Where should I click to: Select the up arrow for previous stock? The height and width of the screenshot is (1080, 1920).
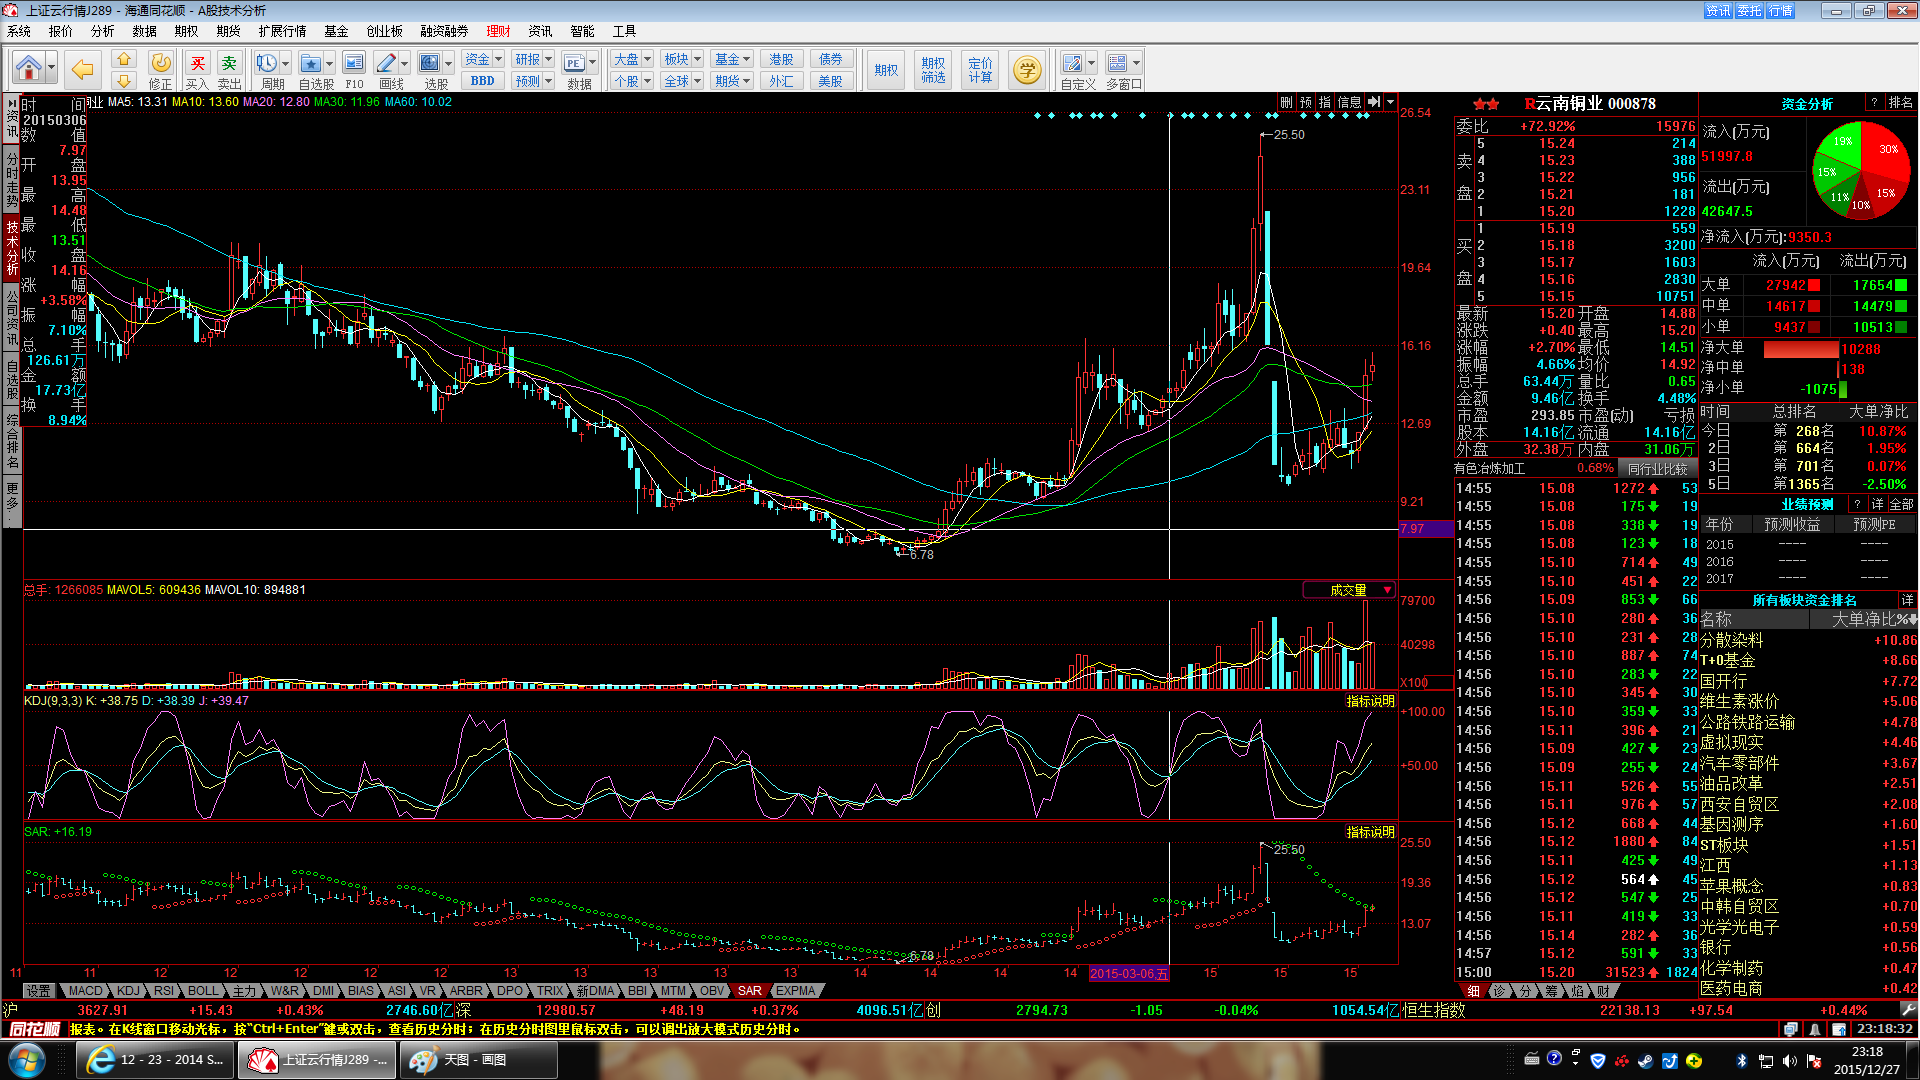124,59
